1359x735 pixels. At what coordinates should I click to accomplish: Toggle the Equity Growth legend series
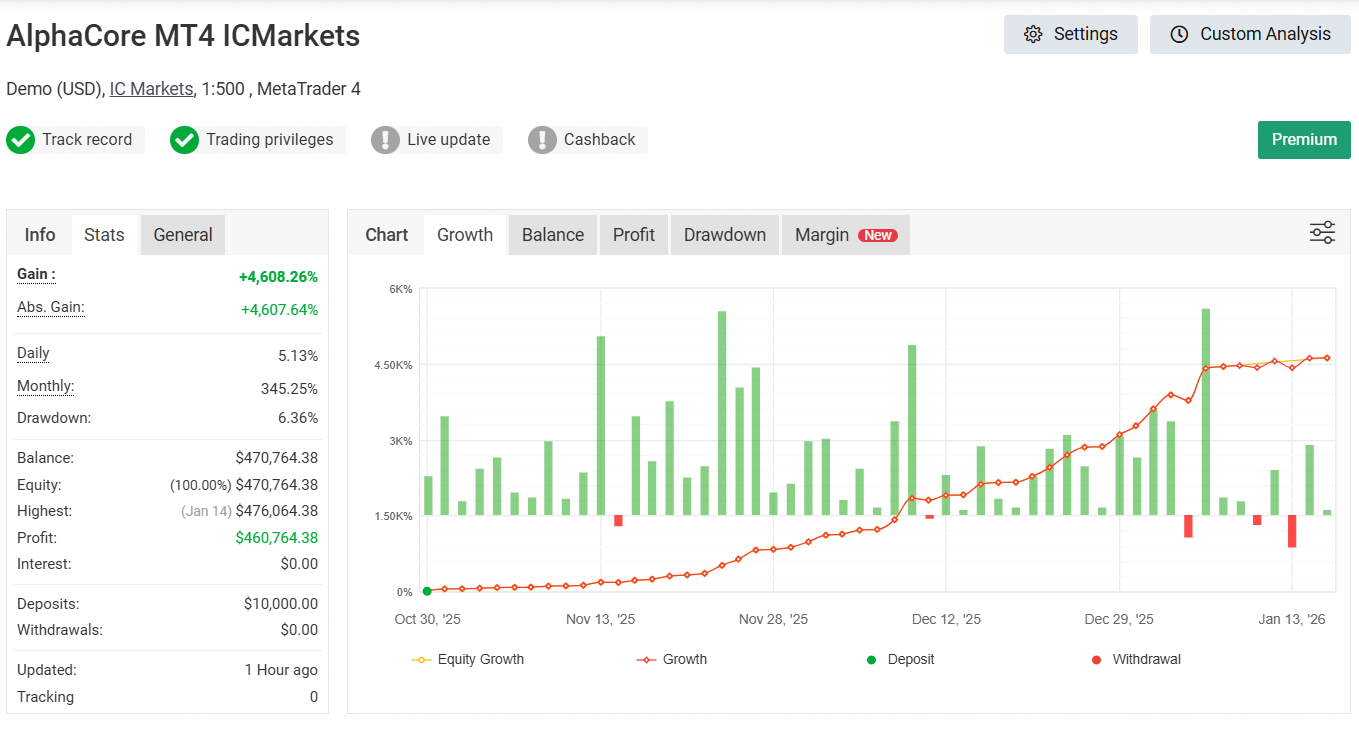tap(468, 659)
